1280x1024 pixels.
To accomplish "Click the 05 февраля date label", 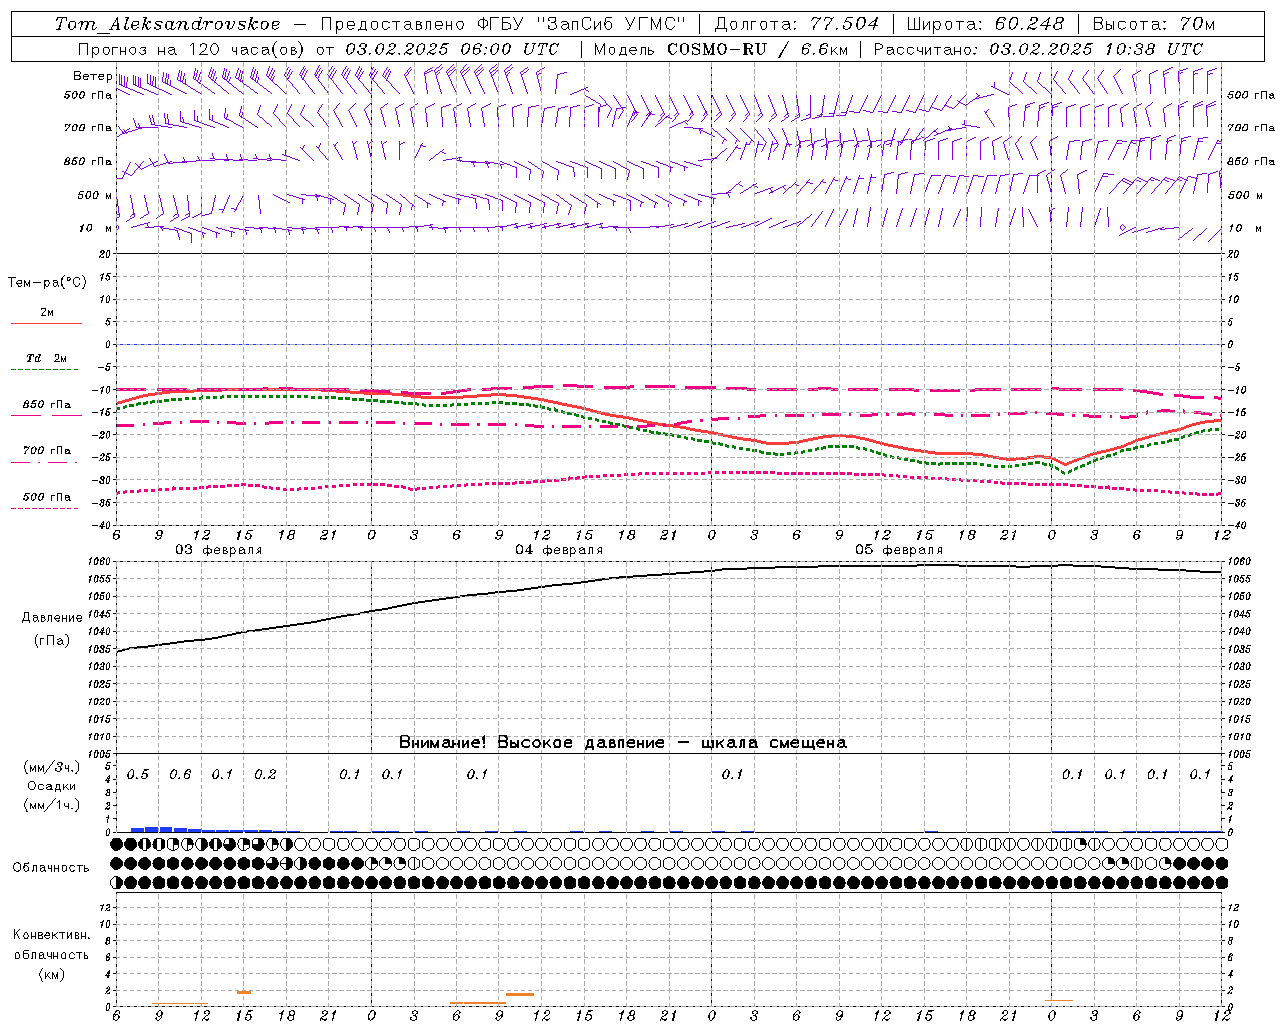I will (x=899, y=550).
